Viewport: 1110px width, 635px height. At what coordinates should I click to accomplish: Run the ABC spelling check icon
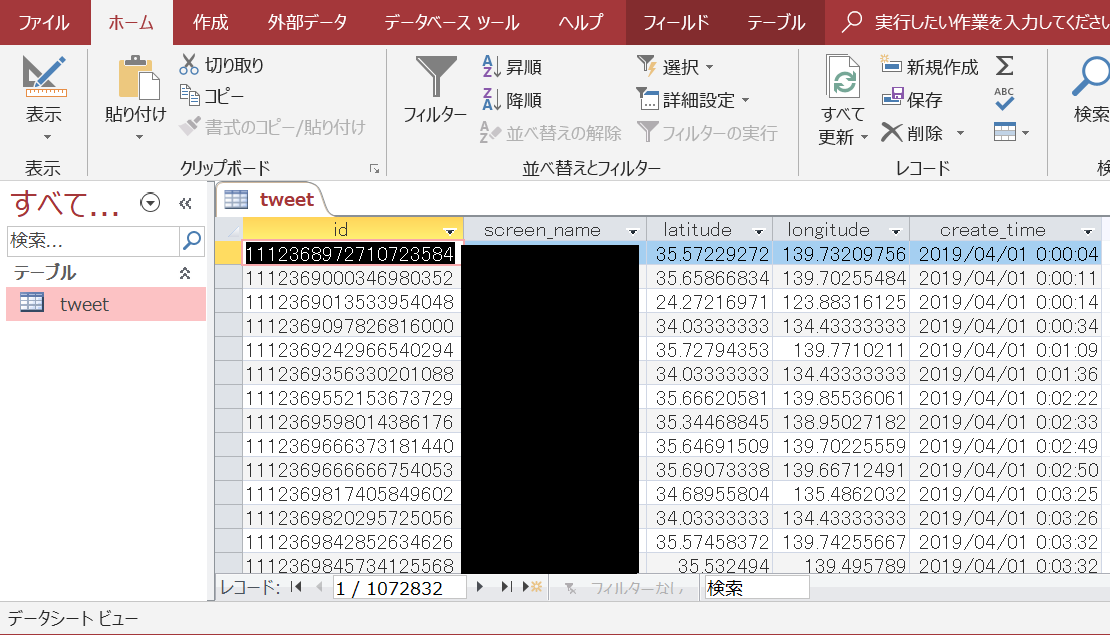tap(1004, 99)
